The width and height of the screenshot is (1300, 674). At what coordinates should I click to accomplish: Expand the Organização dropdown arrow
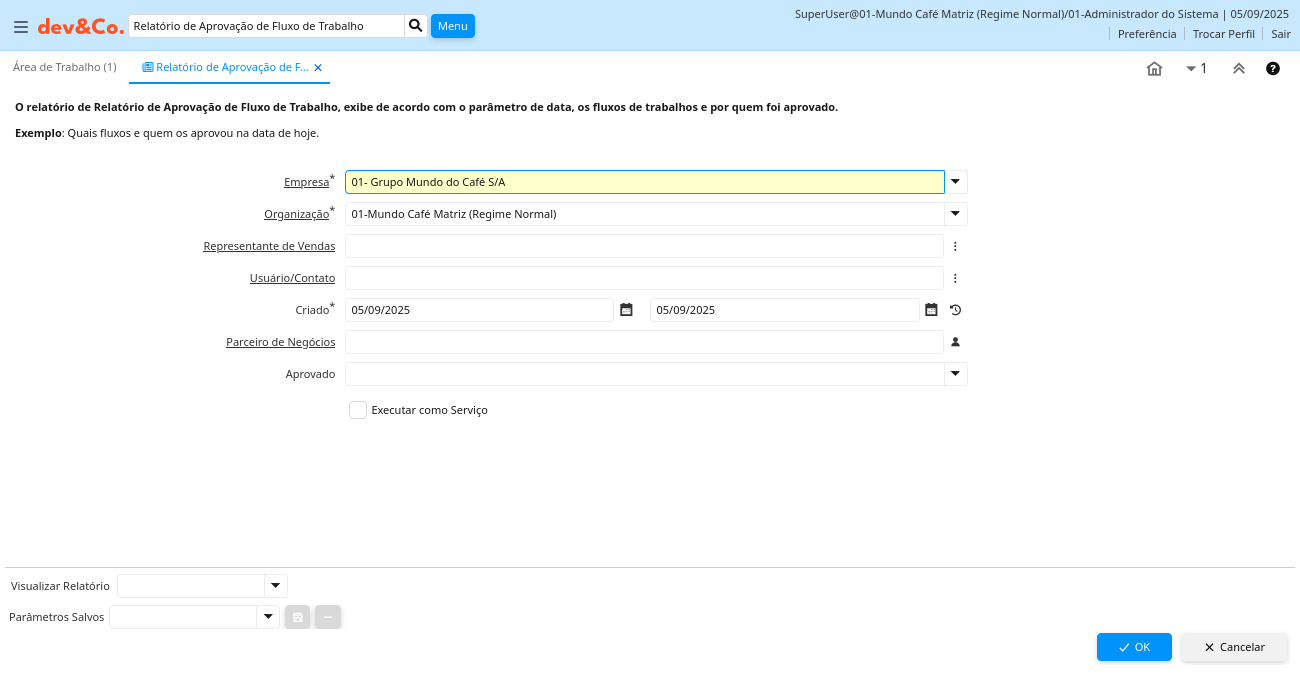[956, 214]
